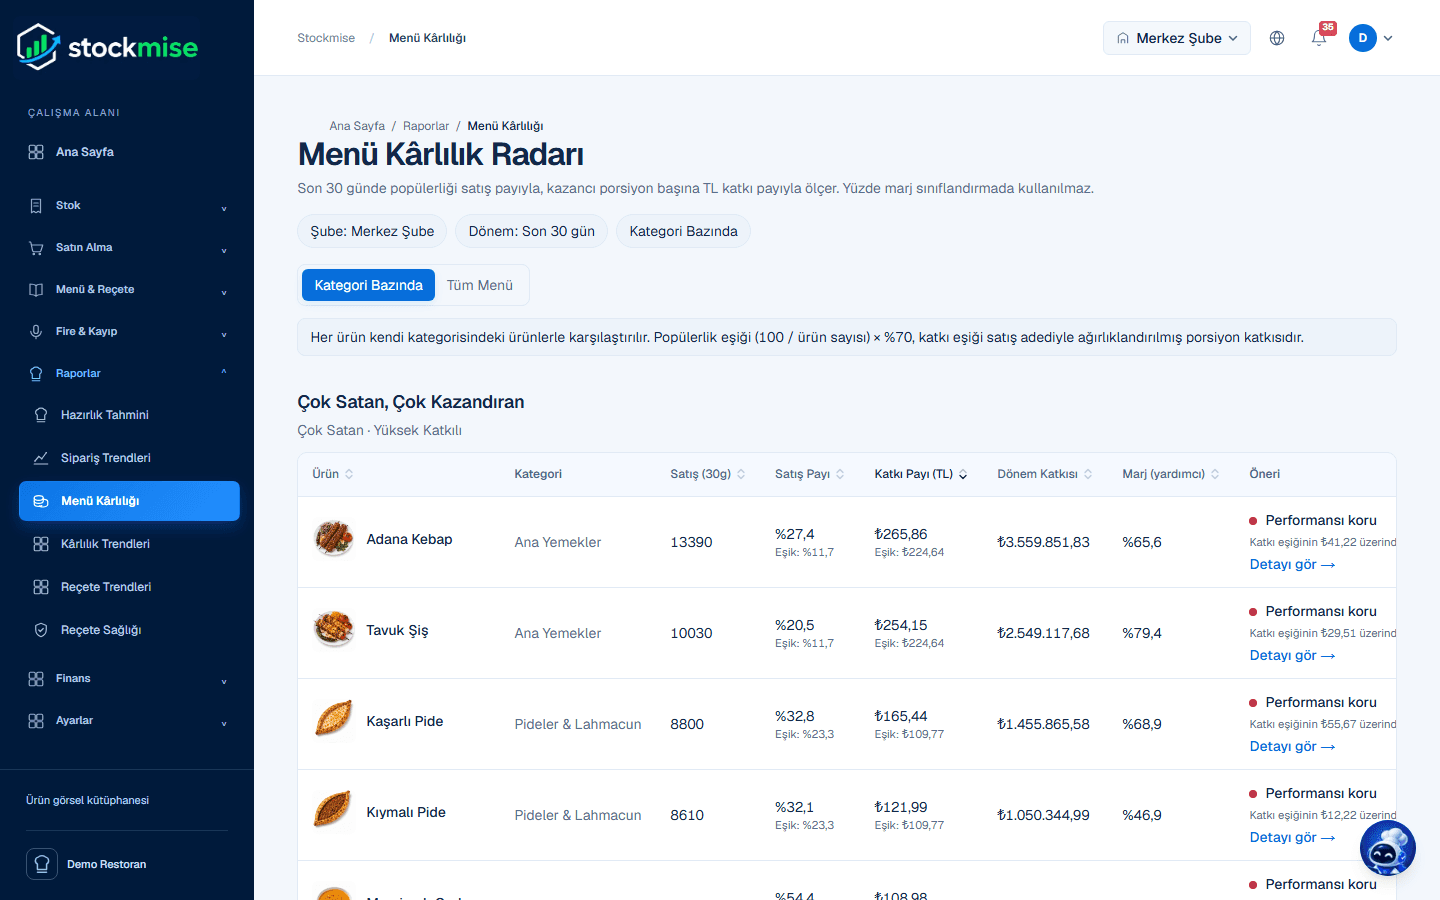
Task: Click the Adana Kebap thumbnail
Action: click(x=334, y=539)
